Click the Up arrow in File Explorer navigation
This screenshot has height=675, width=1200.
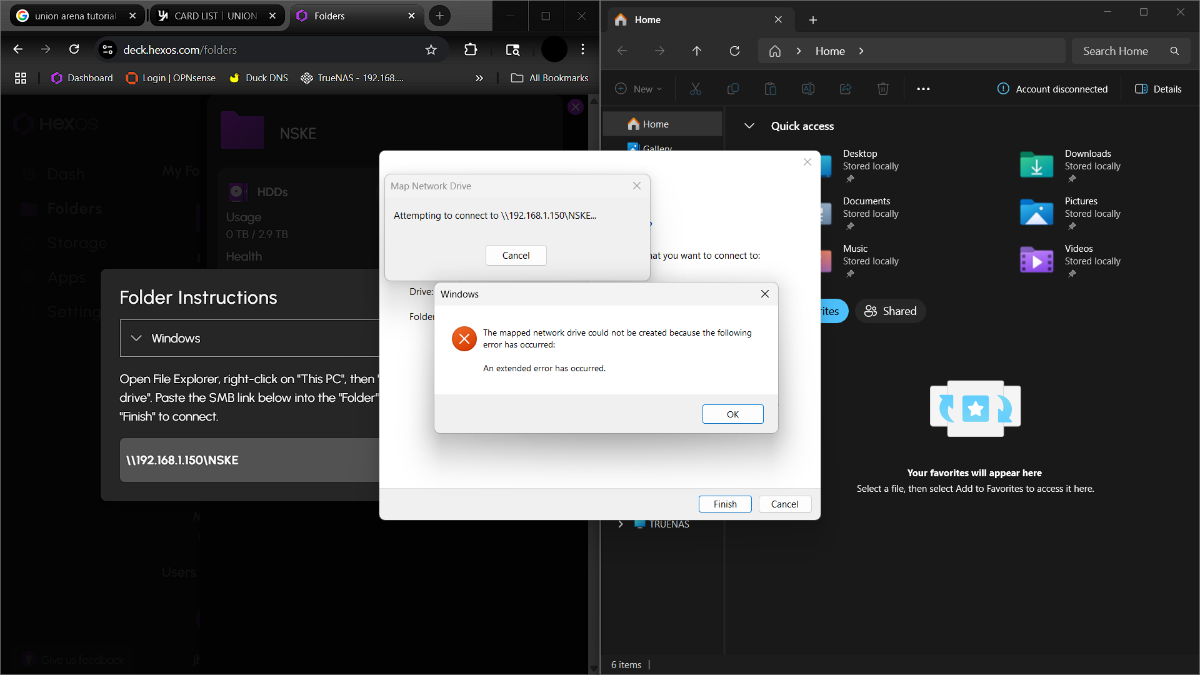pos(697,51)
